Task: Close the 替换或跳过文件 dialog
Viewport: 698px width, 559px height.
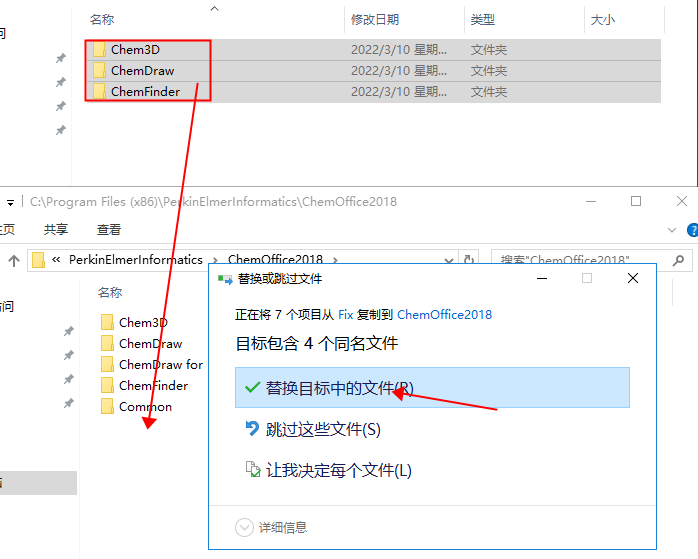Action: click(x=633, y=279)
